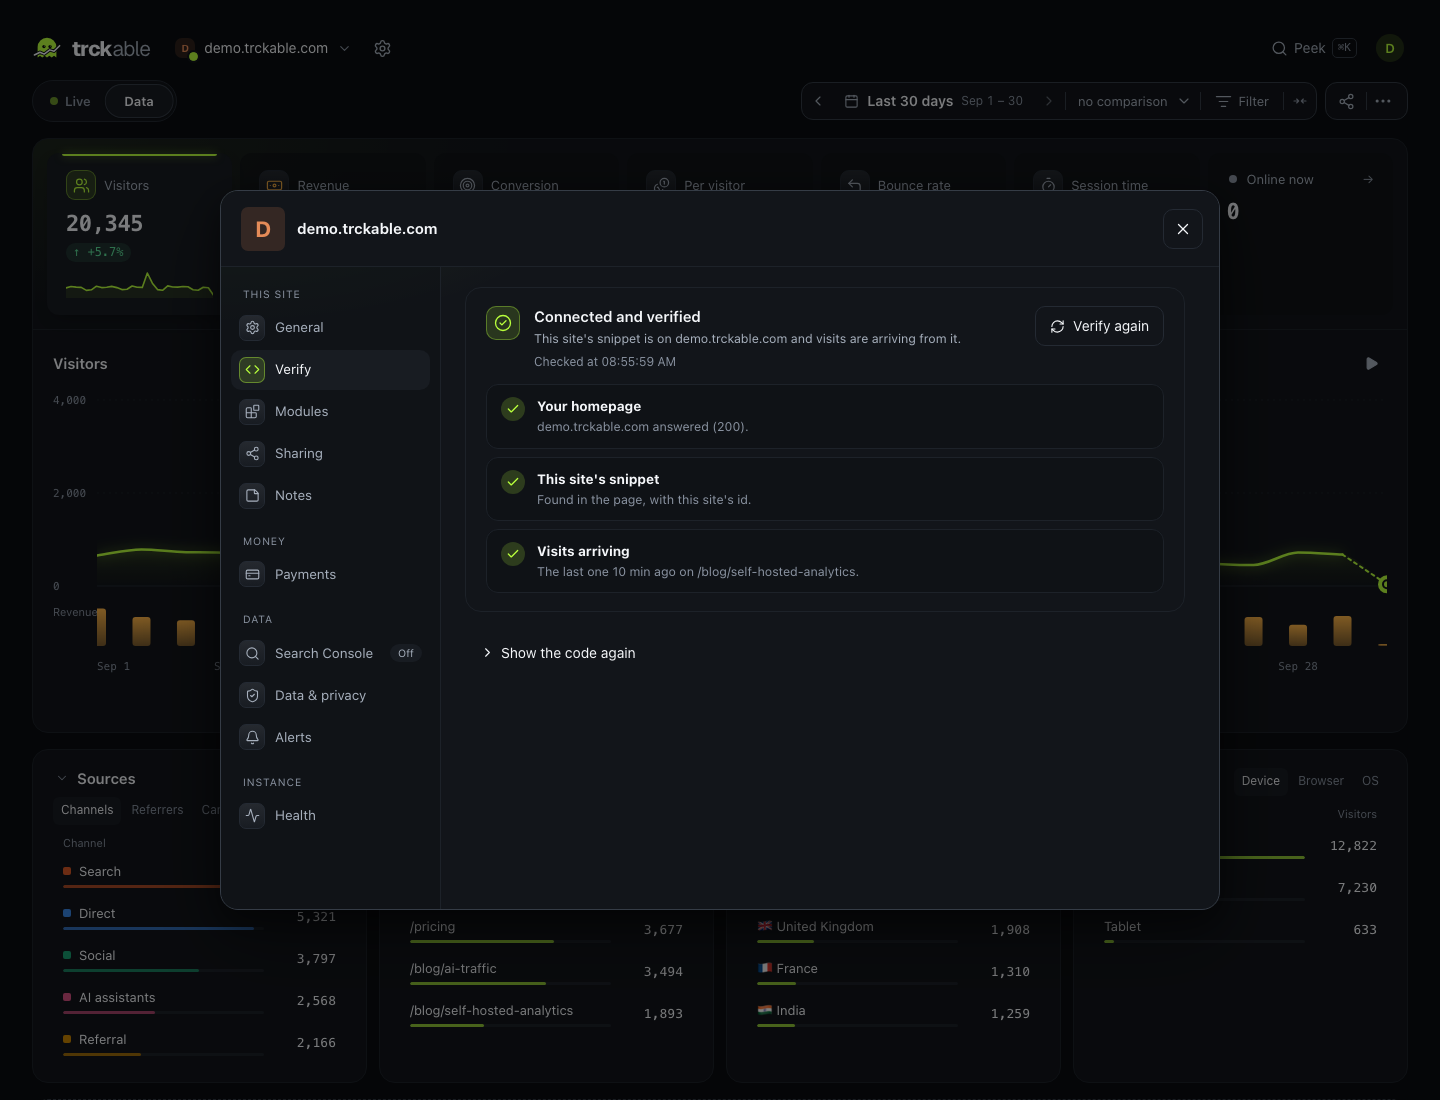Click the Social channel row
1440x1100 pixels.
200,959
